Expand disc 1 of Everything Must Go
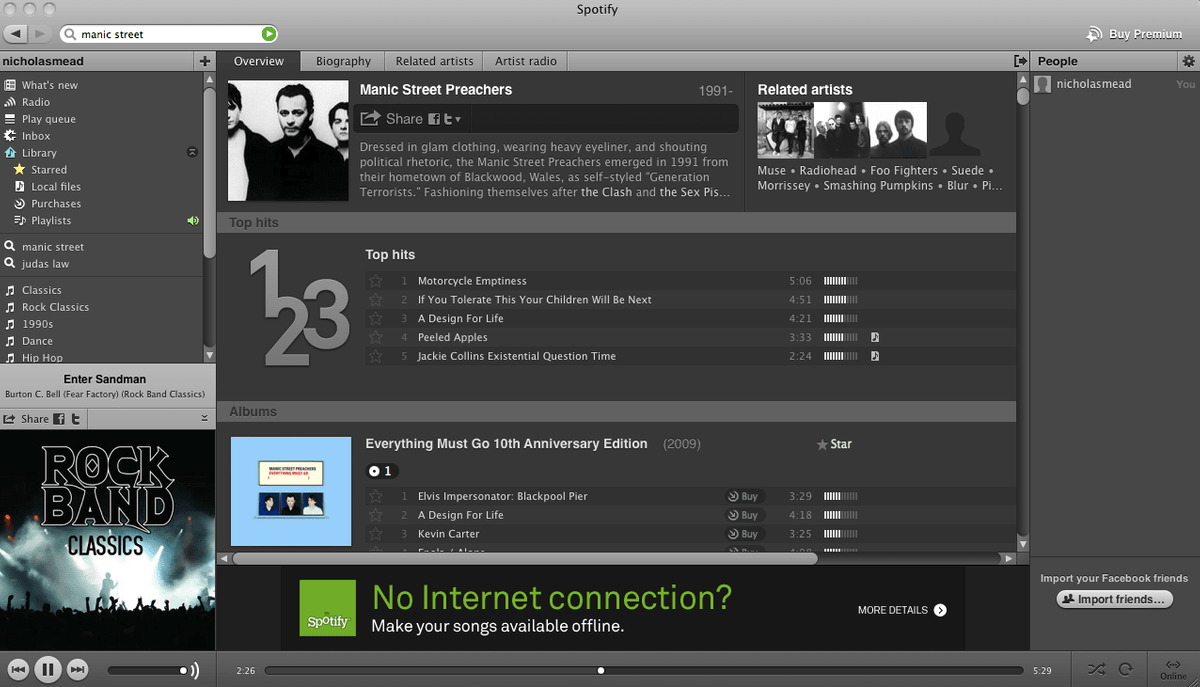Screen dimensions: 1200x687 pyautogui.click(x=381, y=471)
